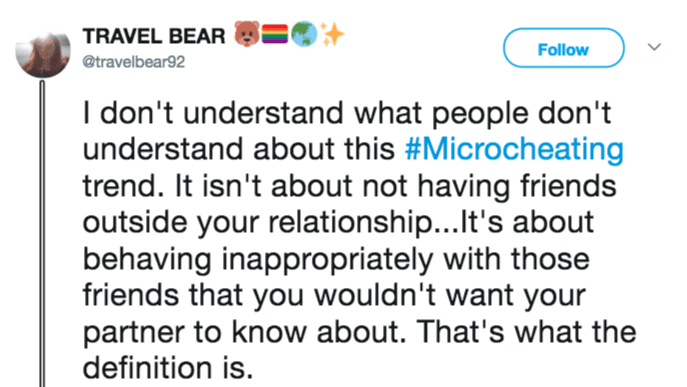Click 'friends that you wouldn't' text line
This screenshot has height=387, width=687.
pos(259,295)
